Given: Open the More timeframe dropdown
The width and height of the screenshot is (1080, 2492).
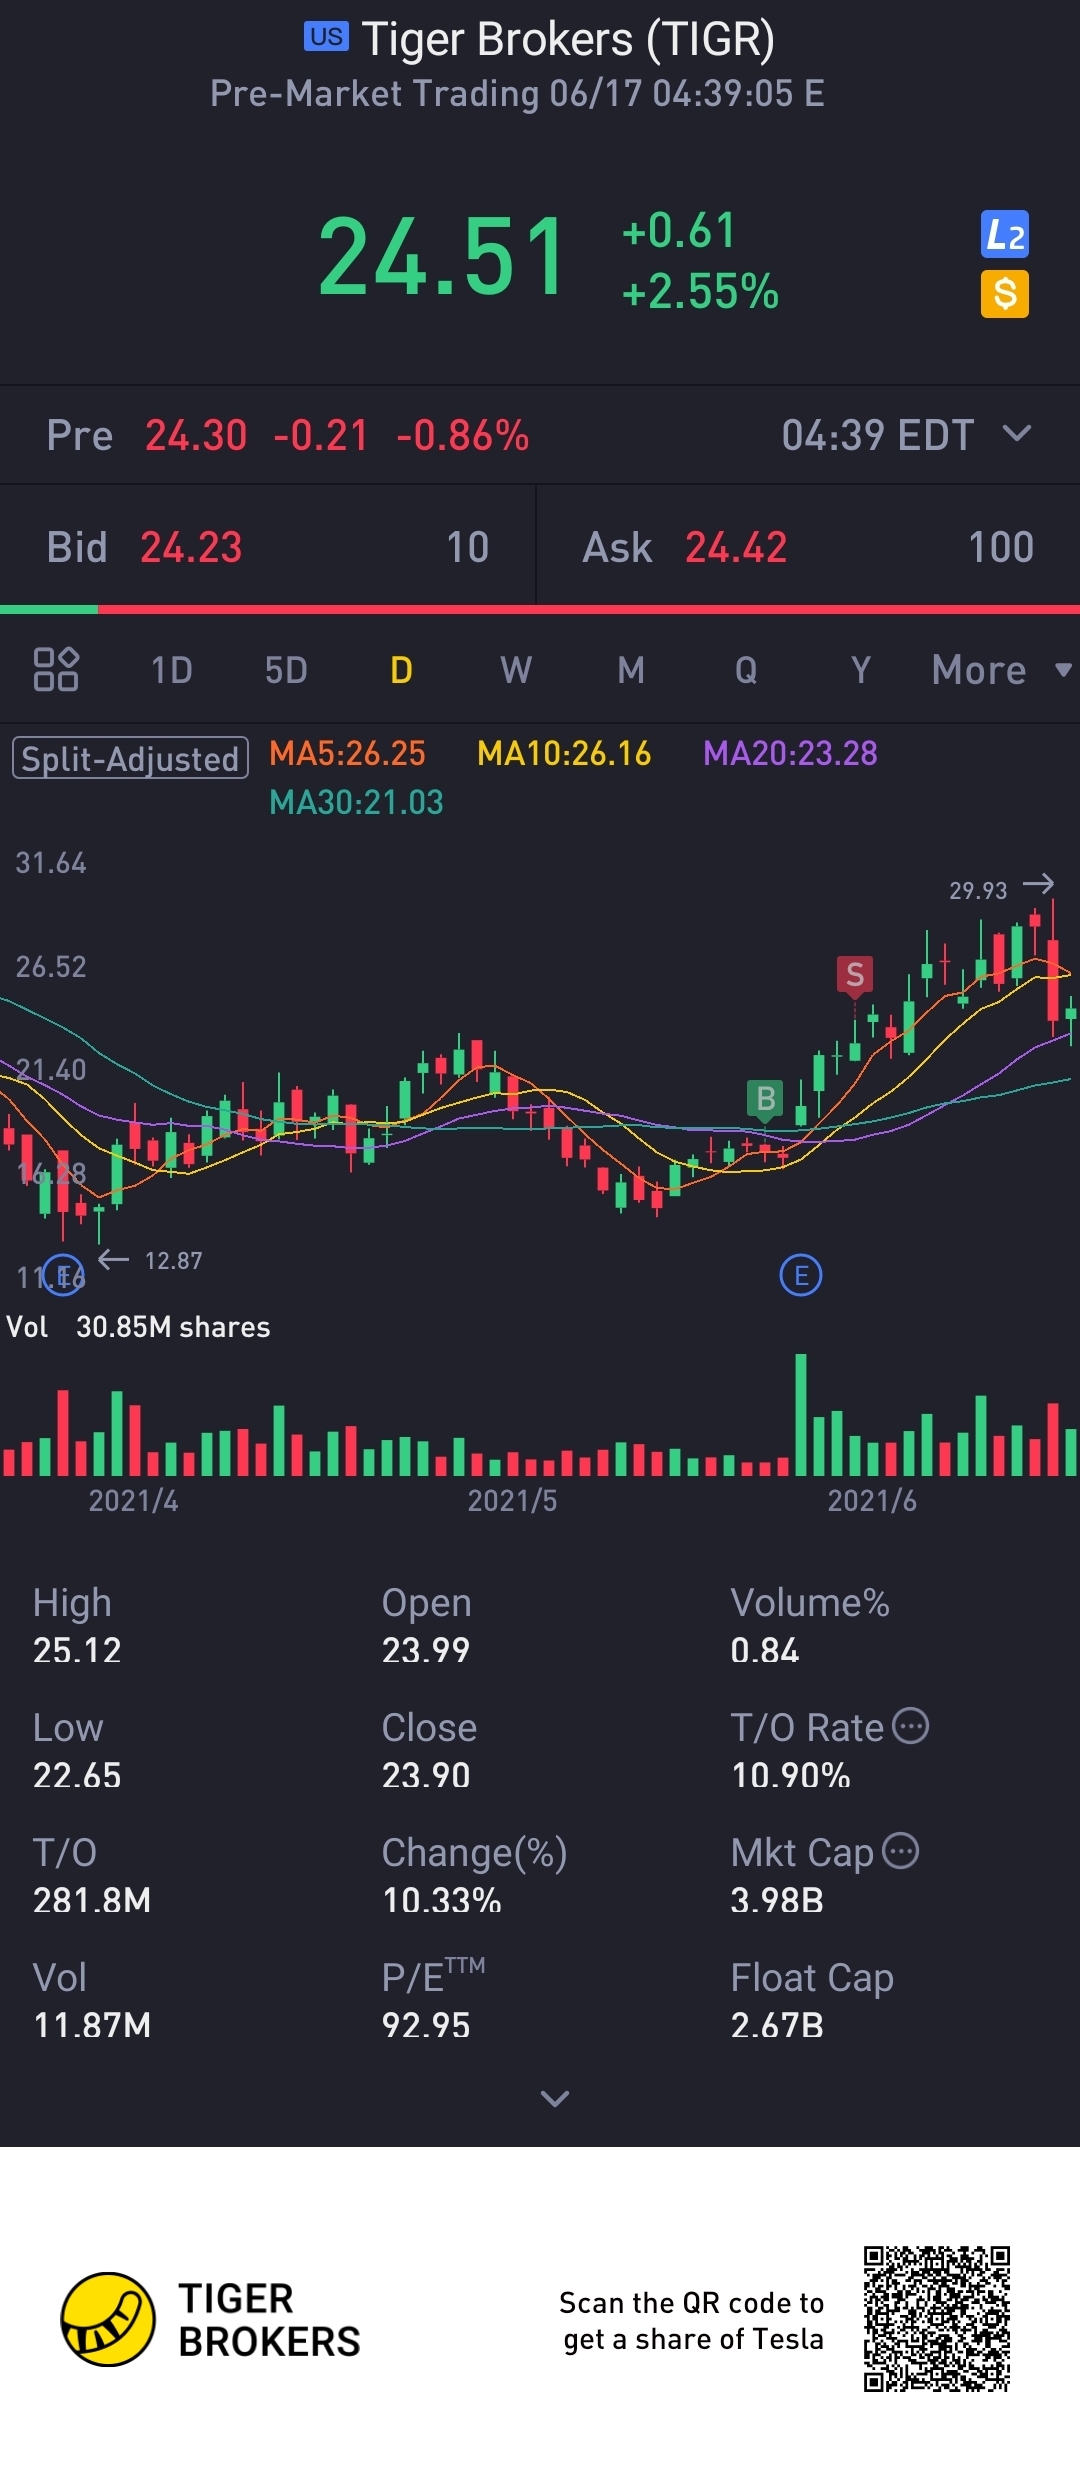Looking at the screenshot, I should coord(1002,670).
